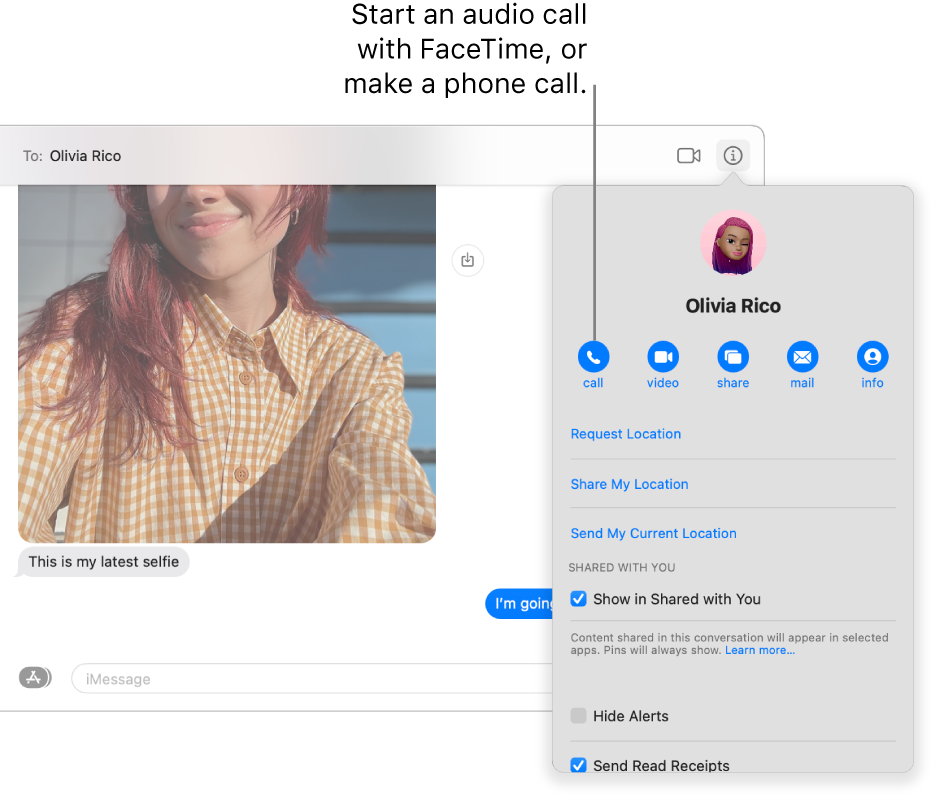Click the video camera icon in the toolbar

pos(689,156)
